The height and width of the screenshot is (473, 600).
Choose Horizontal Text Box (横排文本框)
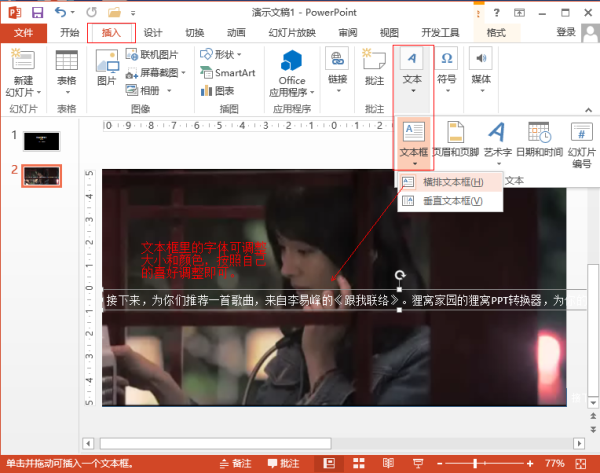pos(450,182)
